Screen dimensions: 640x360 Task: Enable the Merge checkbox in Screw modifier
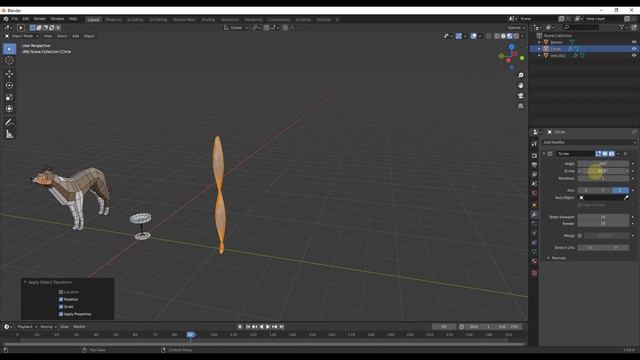(580, 236)
